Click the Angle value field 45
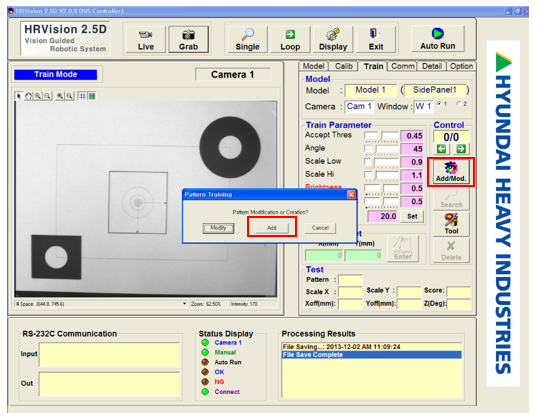The width and height of the screenshot is (538, 419). tap(412, 149)
